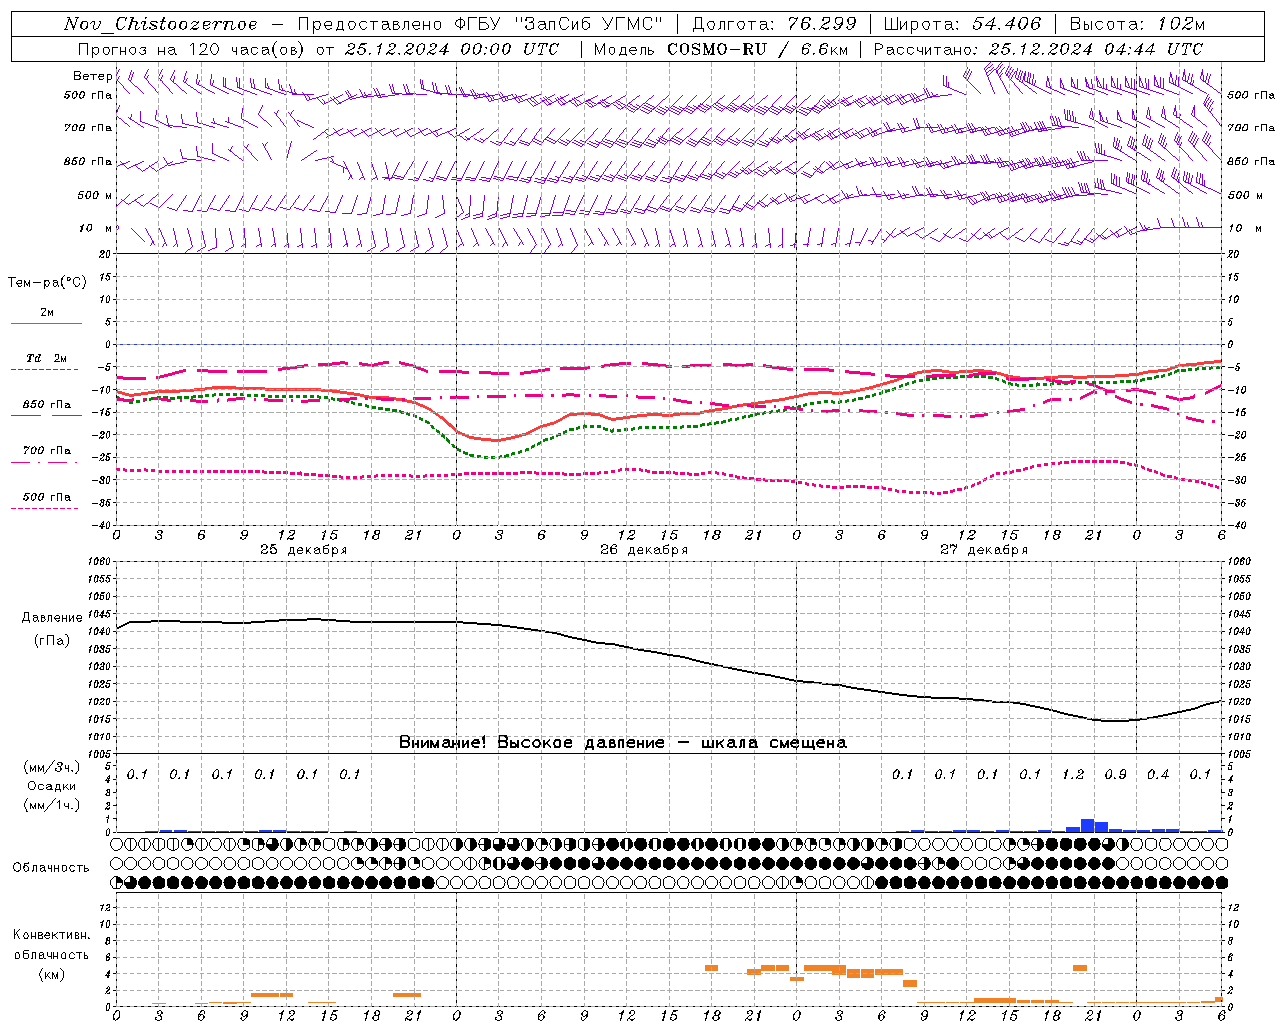
Task: Click the '(мм/3ч.)' unit label
Action: tap(51, 768)
